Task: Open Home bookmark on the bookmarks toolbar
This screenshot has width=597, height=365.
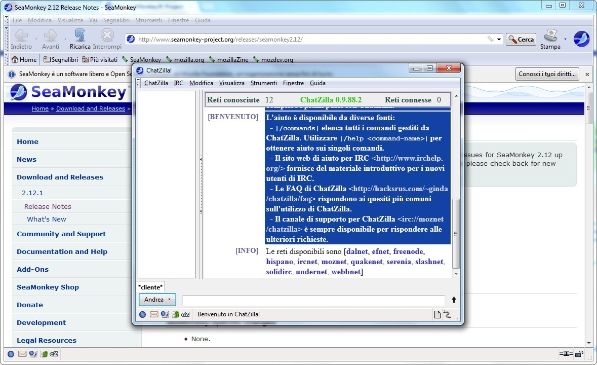Action: pyautogui.click(x=24, y=59)
